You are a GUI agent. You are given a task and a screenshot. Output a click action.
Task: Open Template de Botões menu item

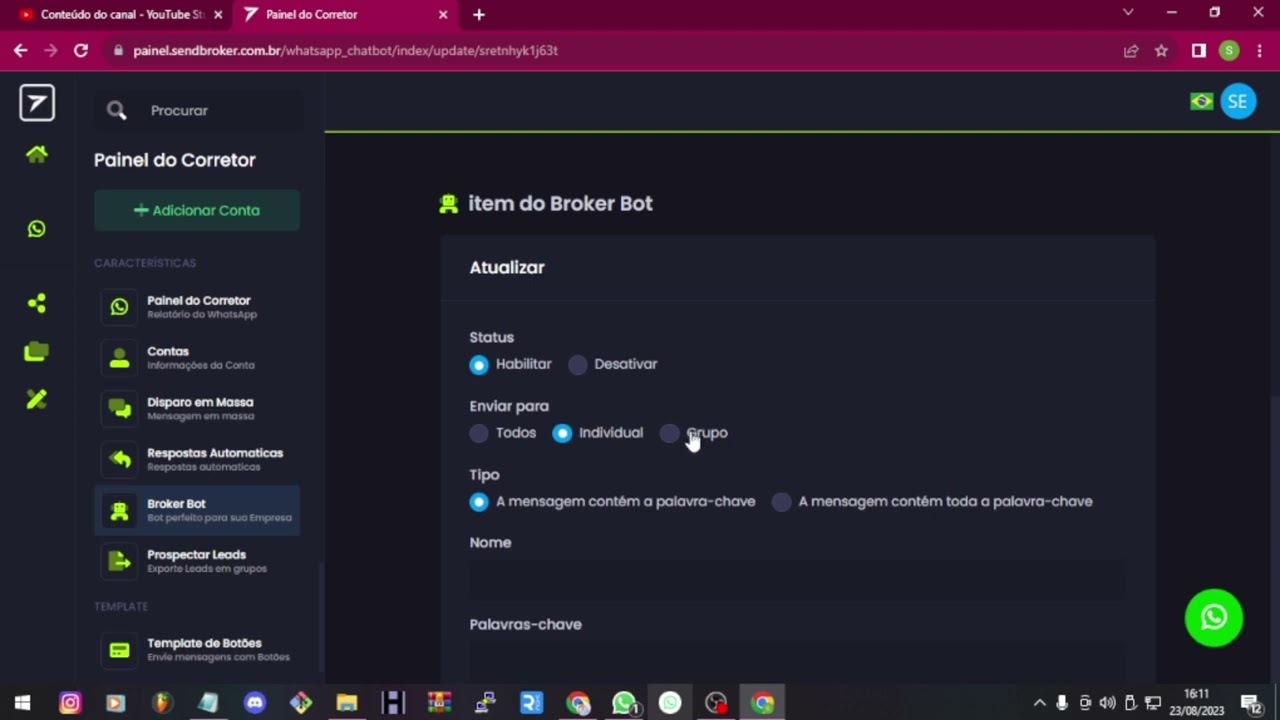tap(197, 650)
